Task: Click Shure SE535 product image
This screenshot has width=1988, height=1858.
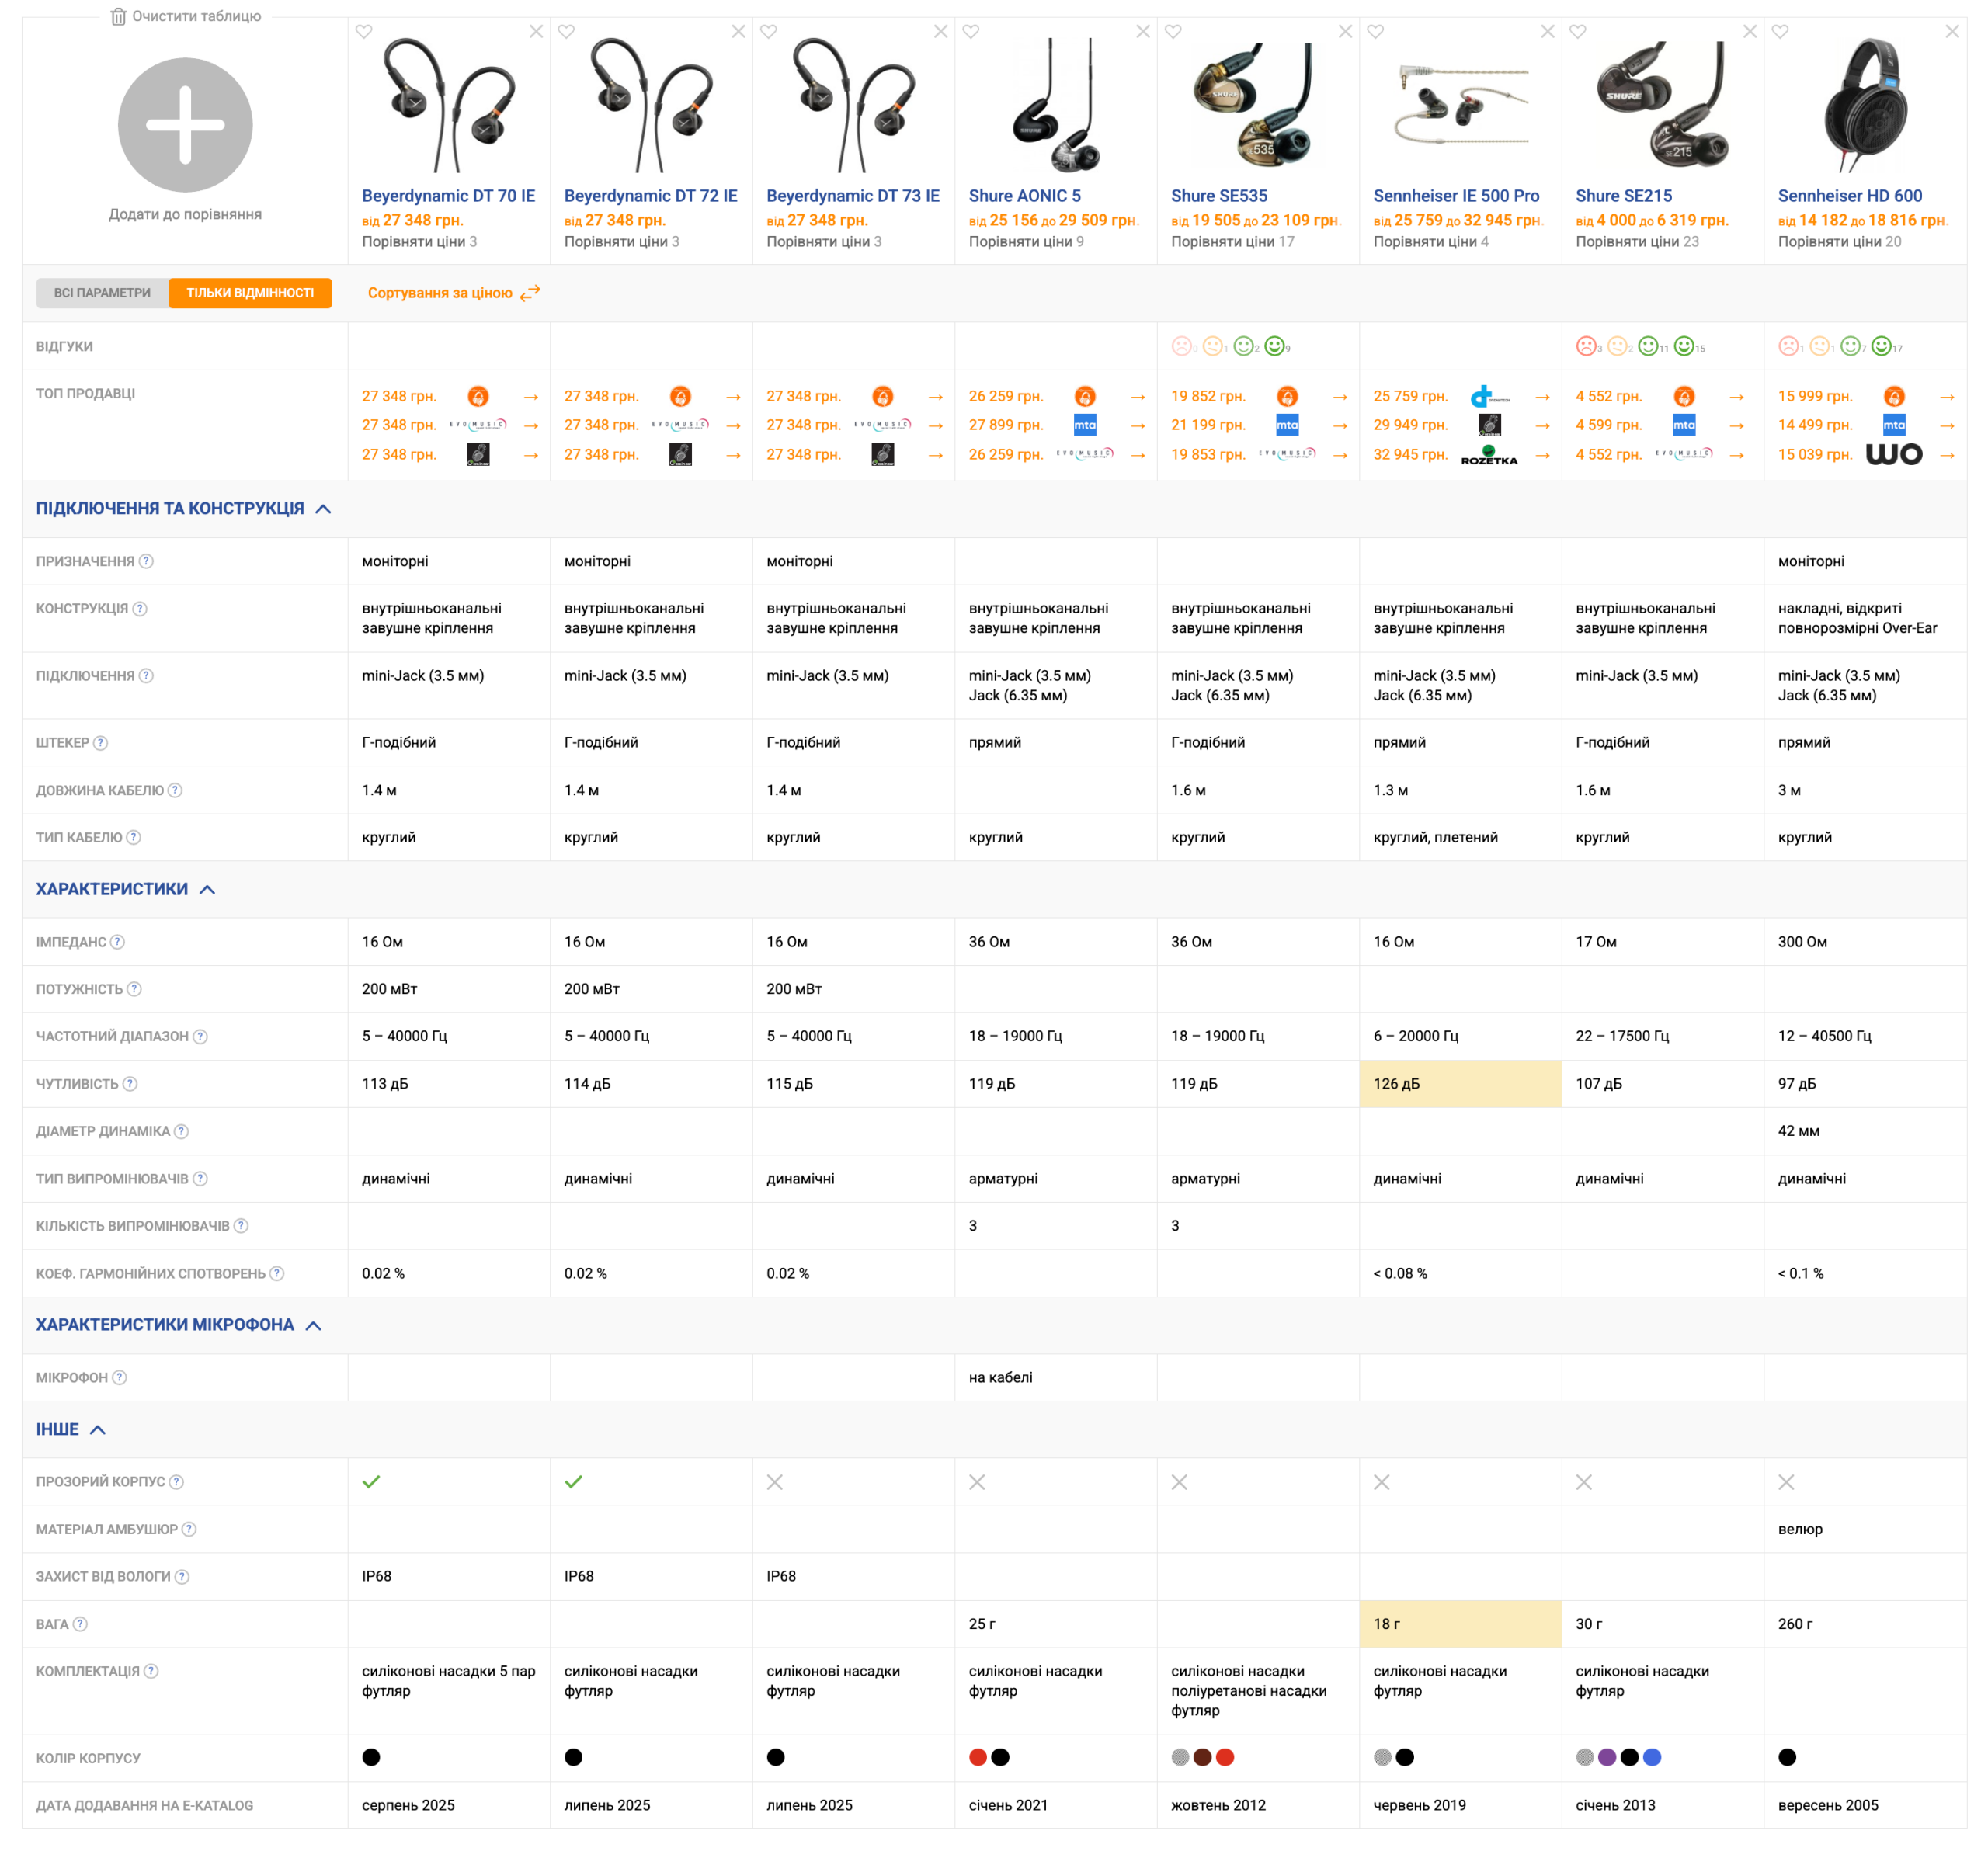Action: click(x=1252, y=105)
